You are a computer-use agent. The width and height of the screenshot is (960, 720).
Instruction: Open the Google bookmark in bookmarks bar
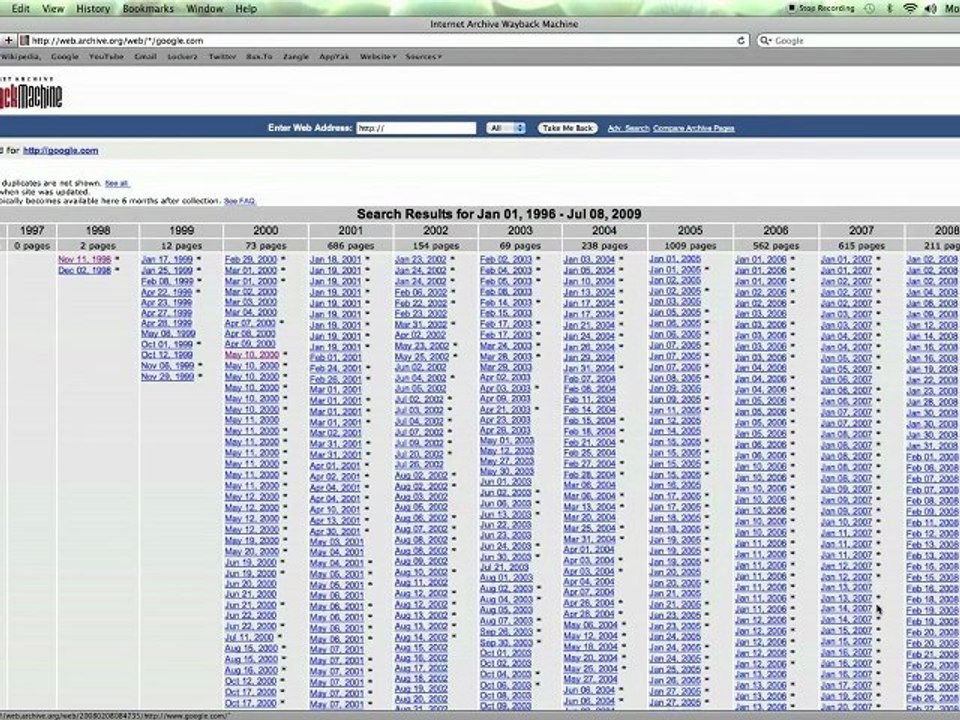click(65, 56)
